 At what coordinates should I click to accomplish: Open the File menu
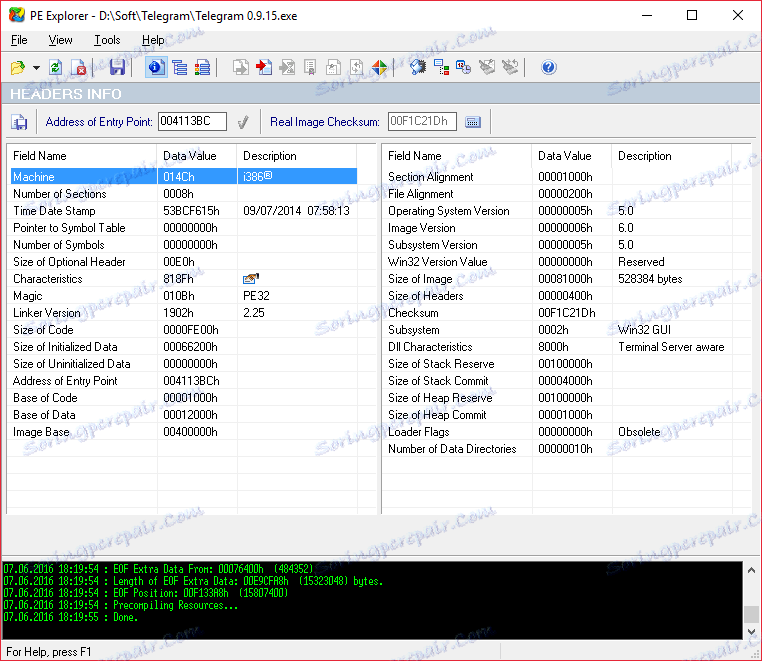coord(19,40)
